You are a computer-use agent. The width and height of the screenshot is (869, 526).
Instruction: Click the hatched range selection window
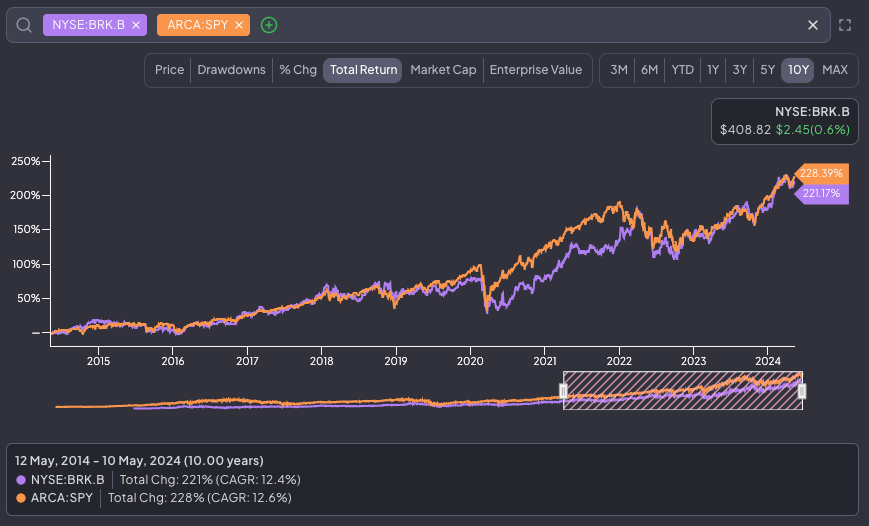682,391
